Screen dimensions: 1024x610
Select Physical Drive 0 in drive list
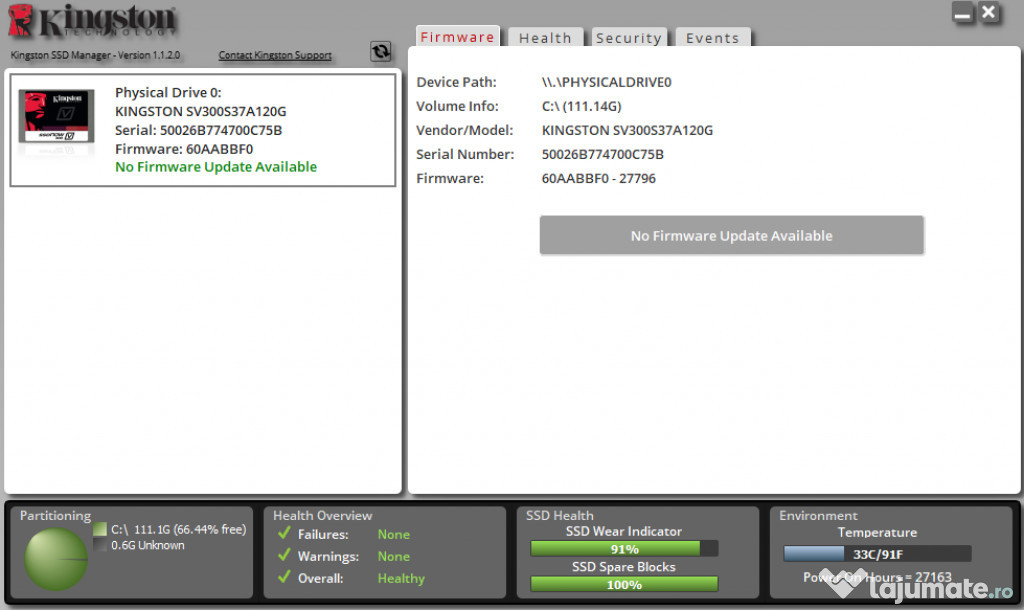coord(202,130)
